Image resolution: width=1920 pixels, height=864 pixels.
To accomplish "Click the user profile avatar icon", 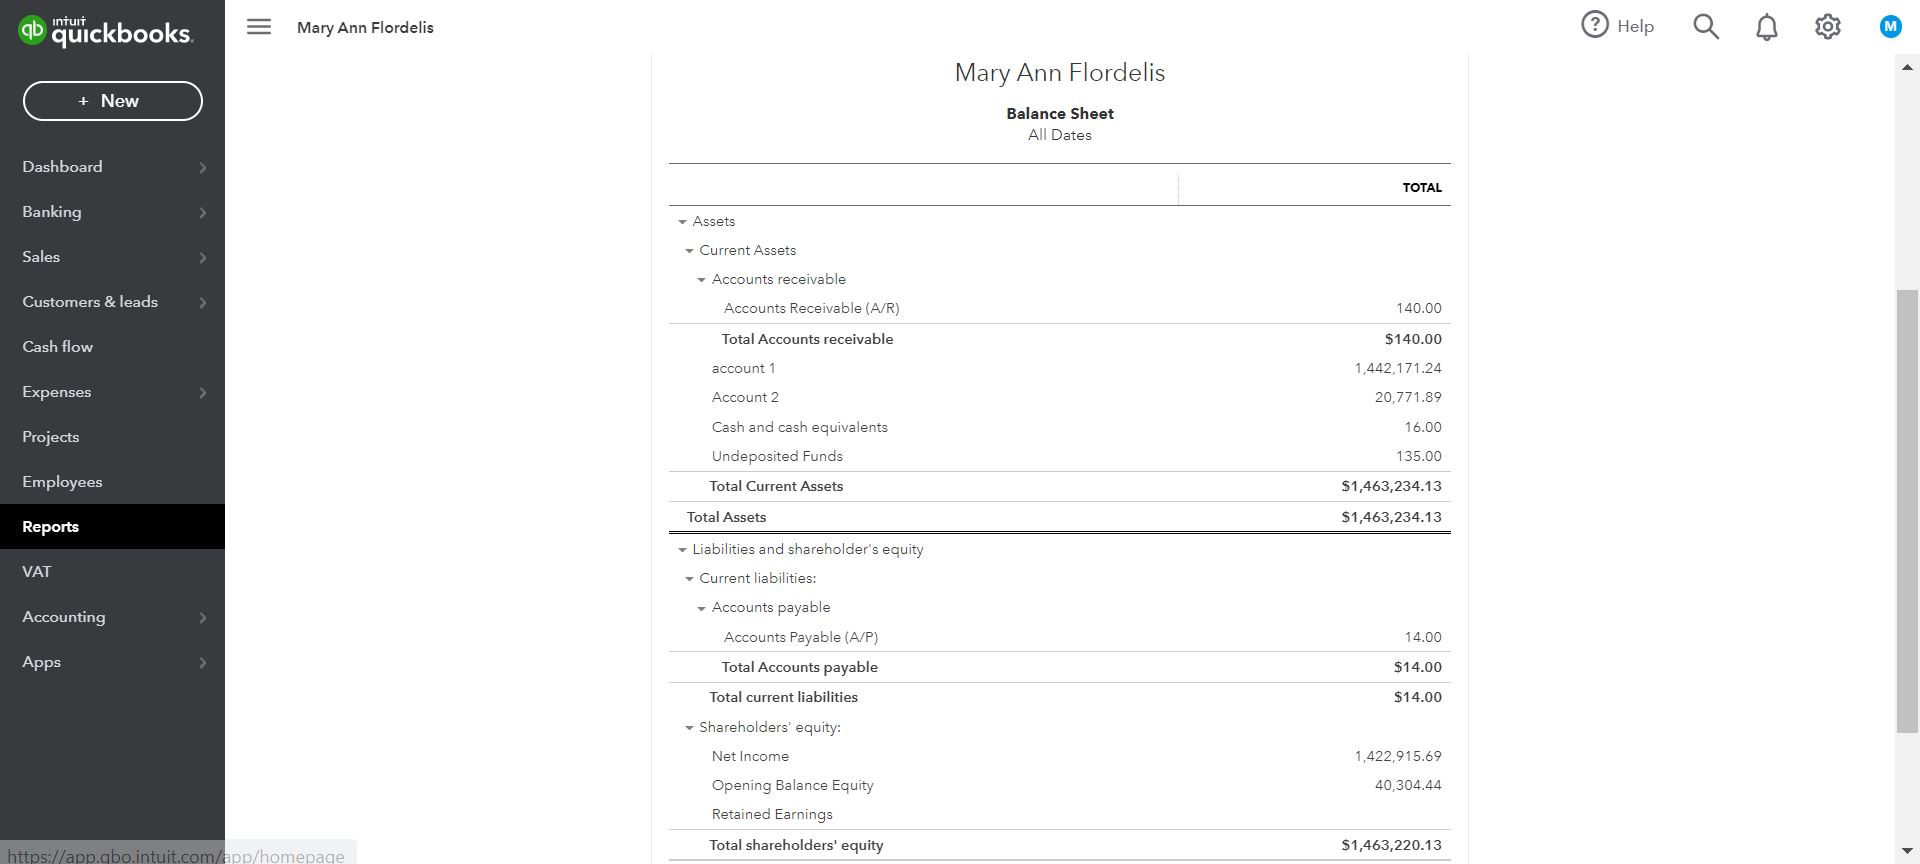I will pos(1890,27).
